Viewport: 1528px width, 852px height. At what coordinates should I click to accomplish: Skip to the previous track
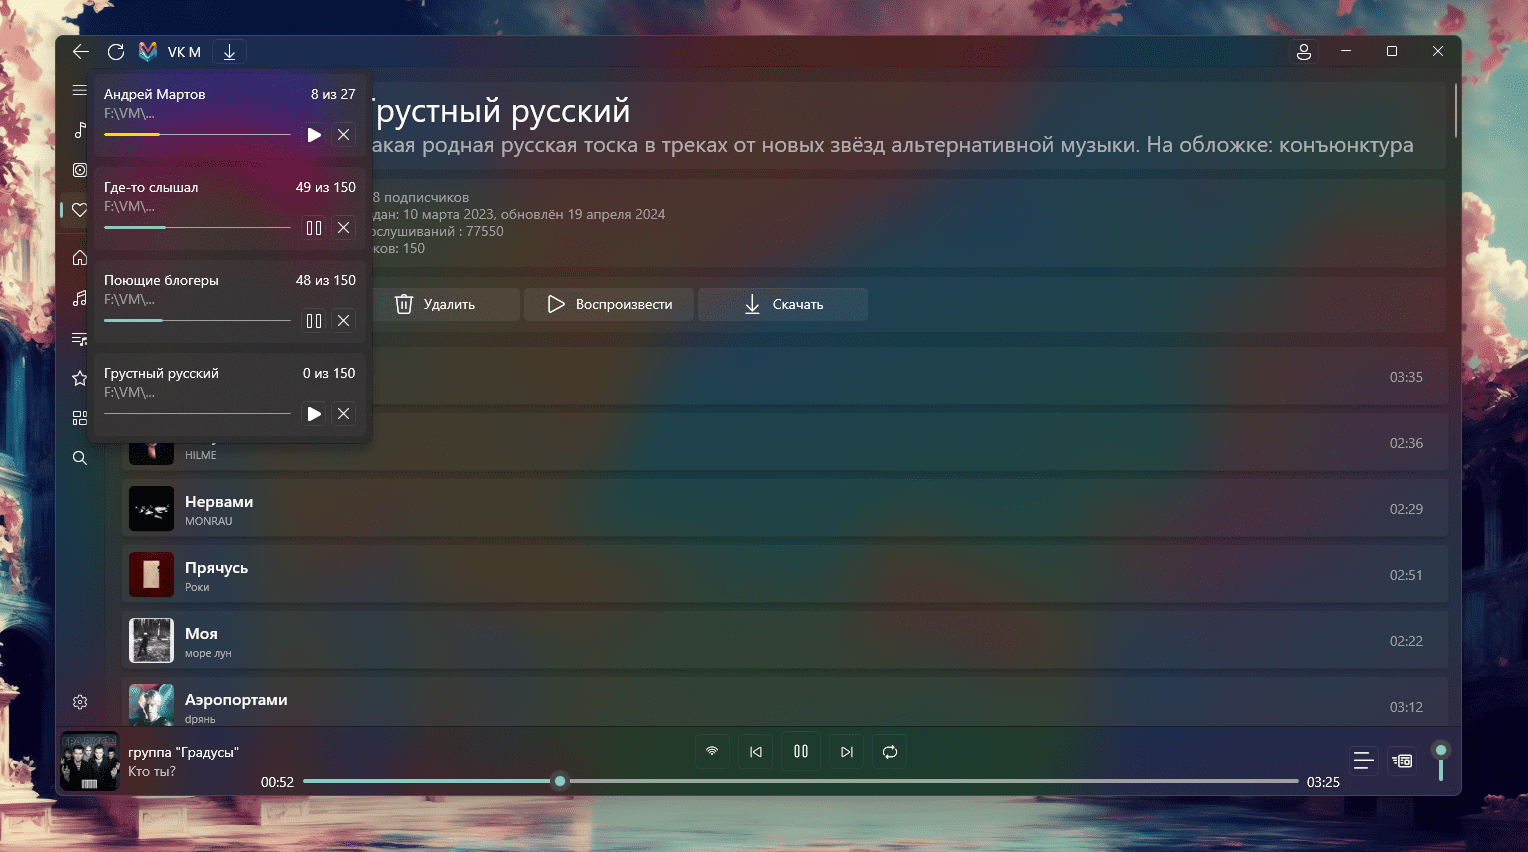[756, 751]
